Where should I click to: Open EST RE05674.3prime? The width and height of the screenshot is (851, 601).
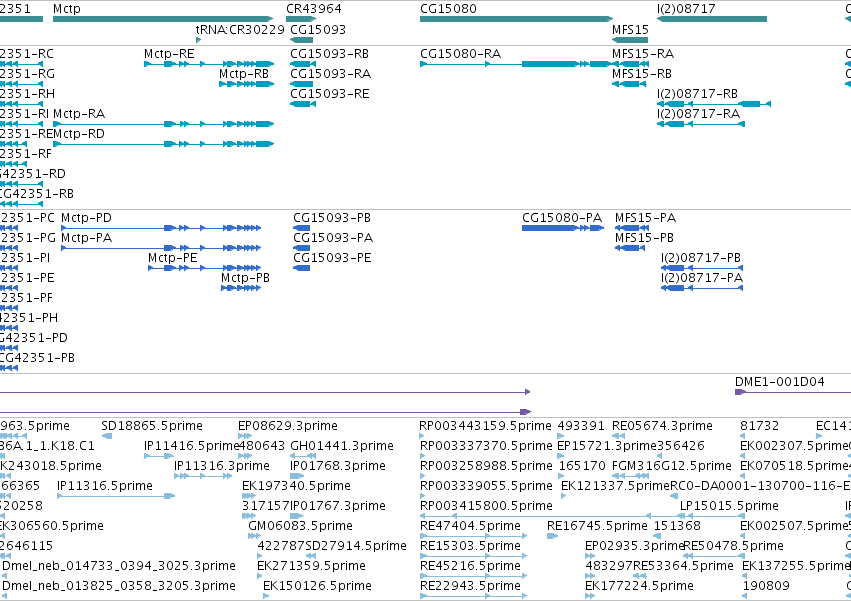point(662,426)
